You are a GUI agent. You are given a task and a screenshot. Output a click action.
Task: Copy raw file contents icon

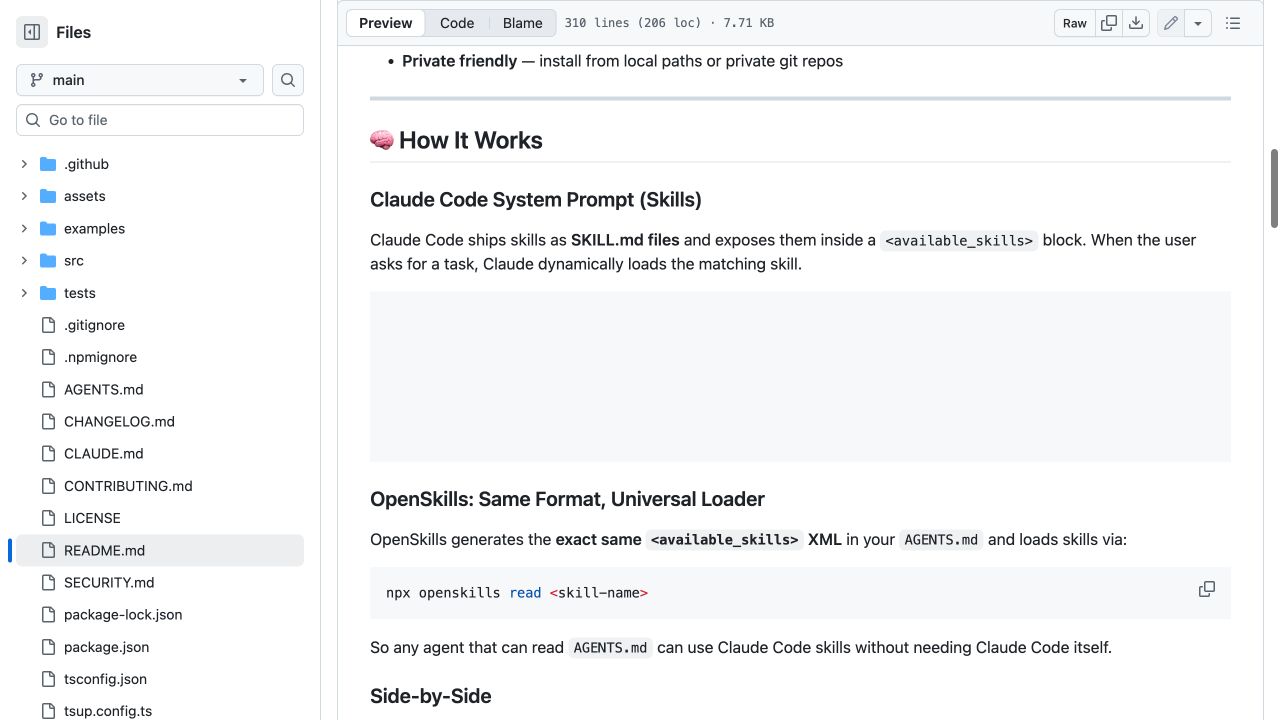point(1109,23)
